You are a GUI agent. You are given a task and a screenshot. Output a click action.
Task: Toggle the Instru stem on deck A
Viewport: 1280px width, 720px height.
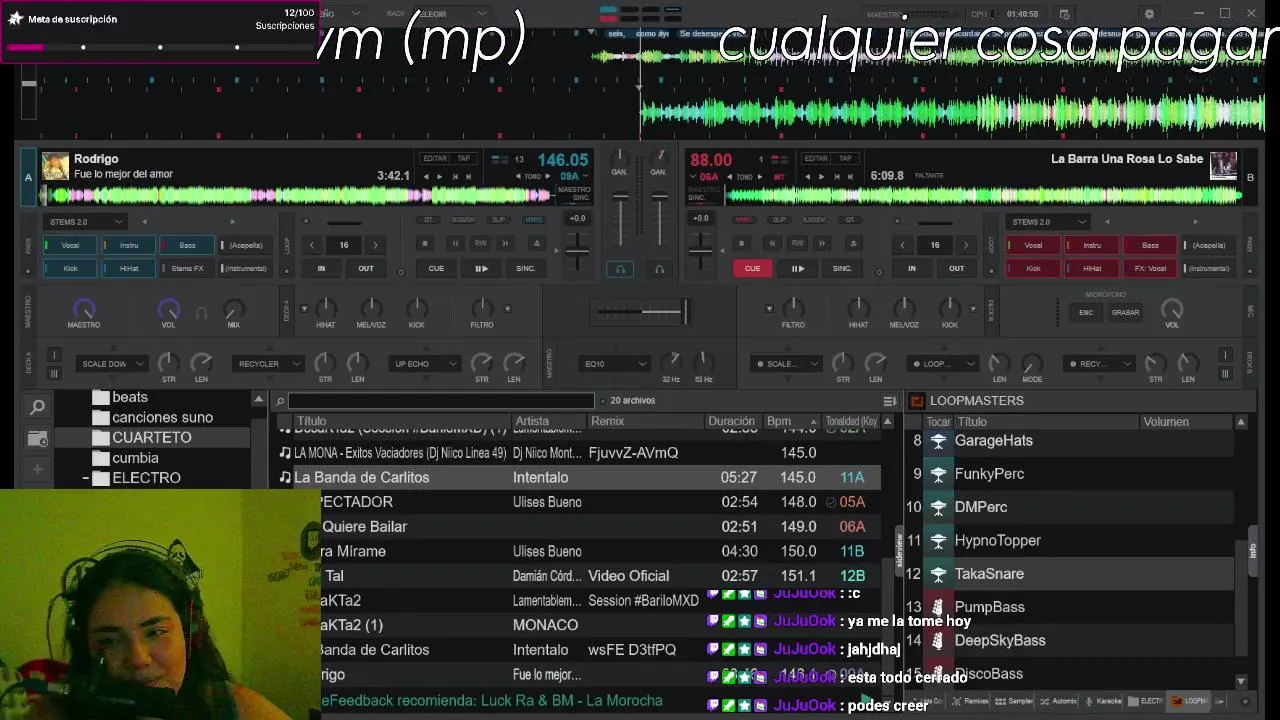click(129, 245)
